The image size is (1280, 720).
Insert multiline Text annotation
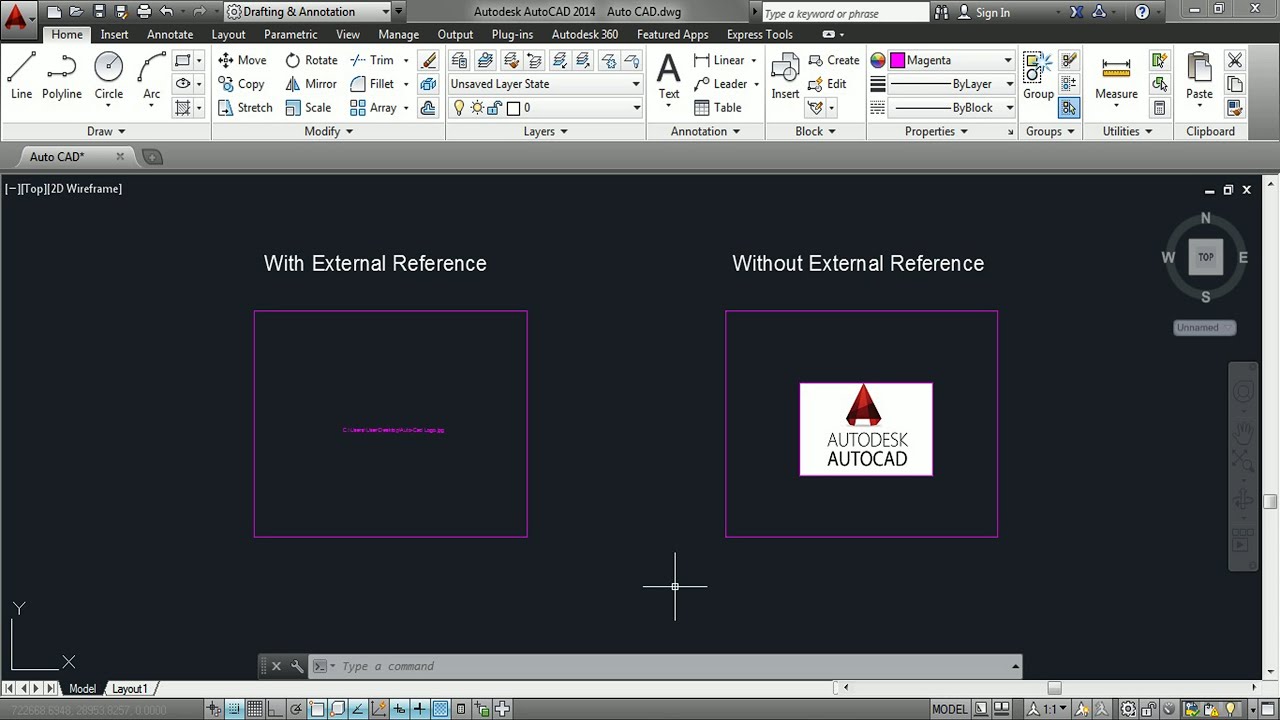coord(669,77)
